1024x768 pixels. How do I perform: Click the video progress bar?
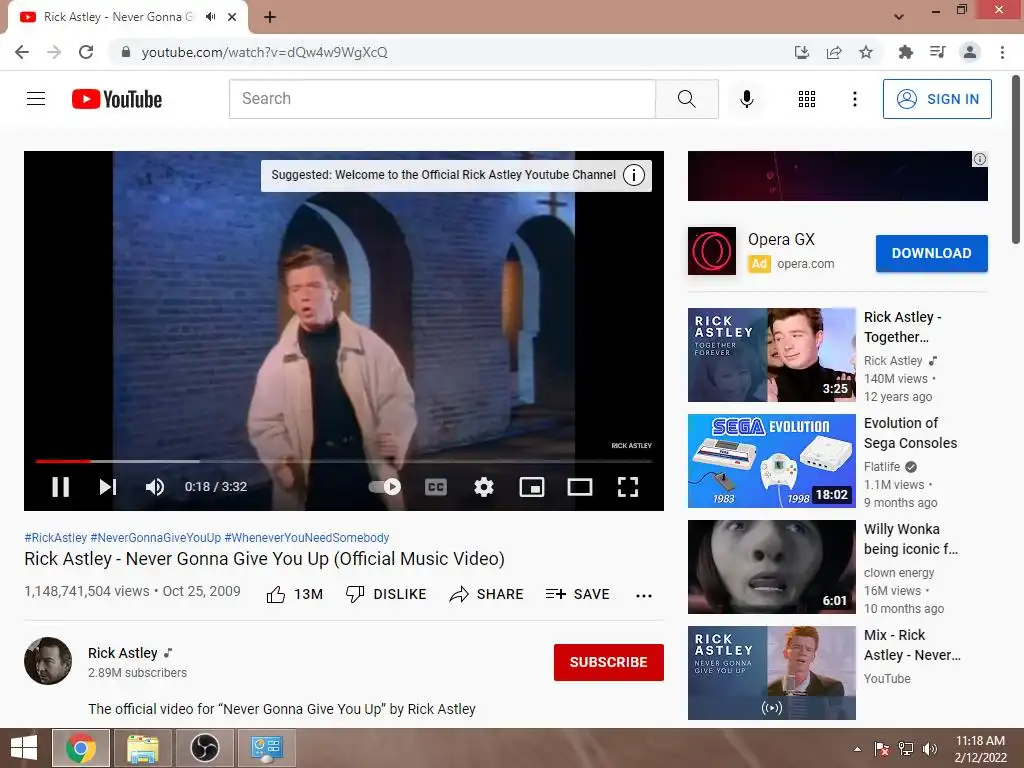pos(344,461)
